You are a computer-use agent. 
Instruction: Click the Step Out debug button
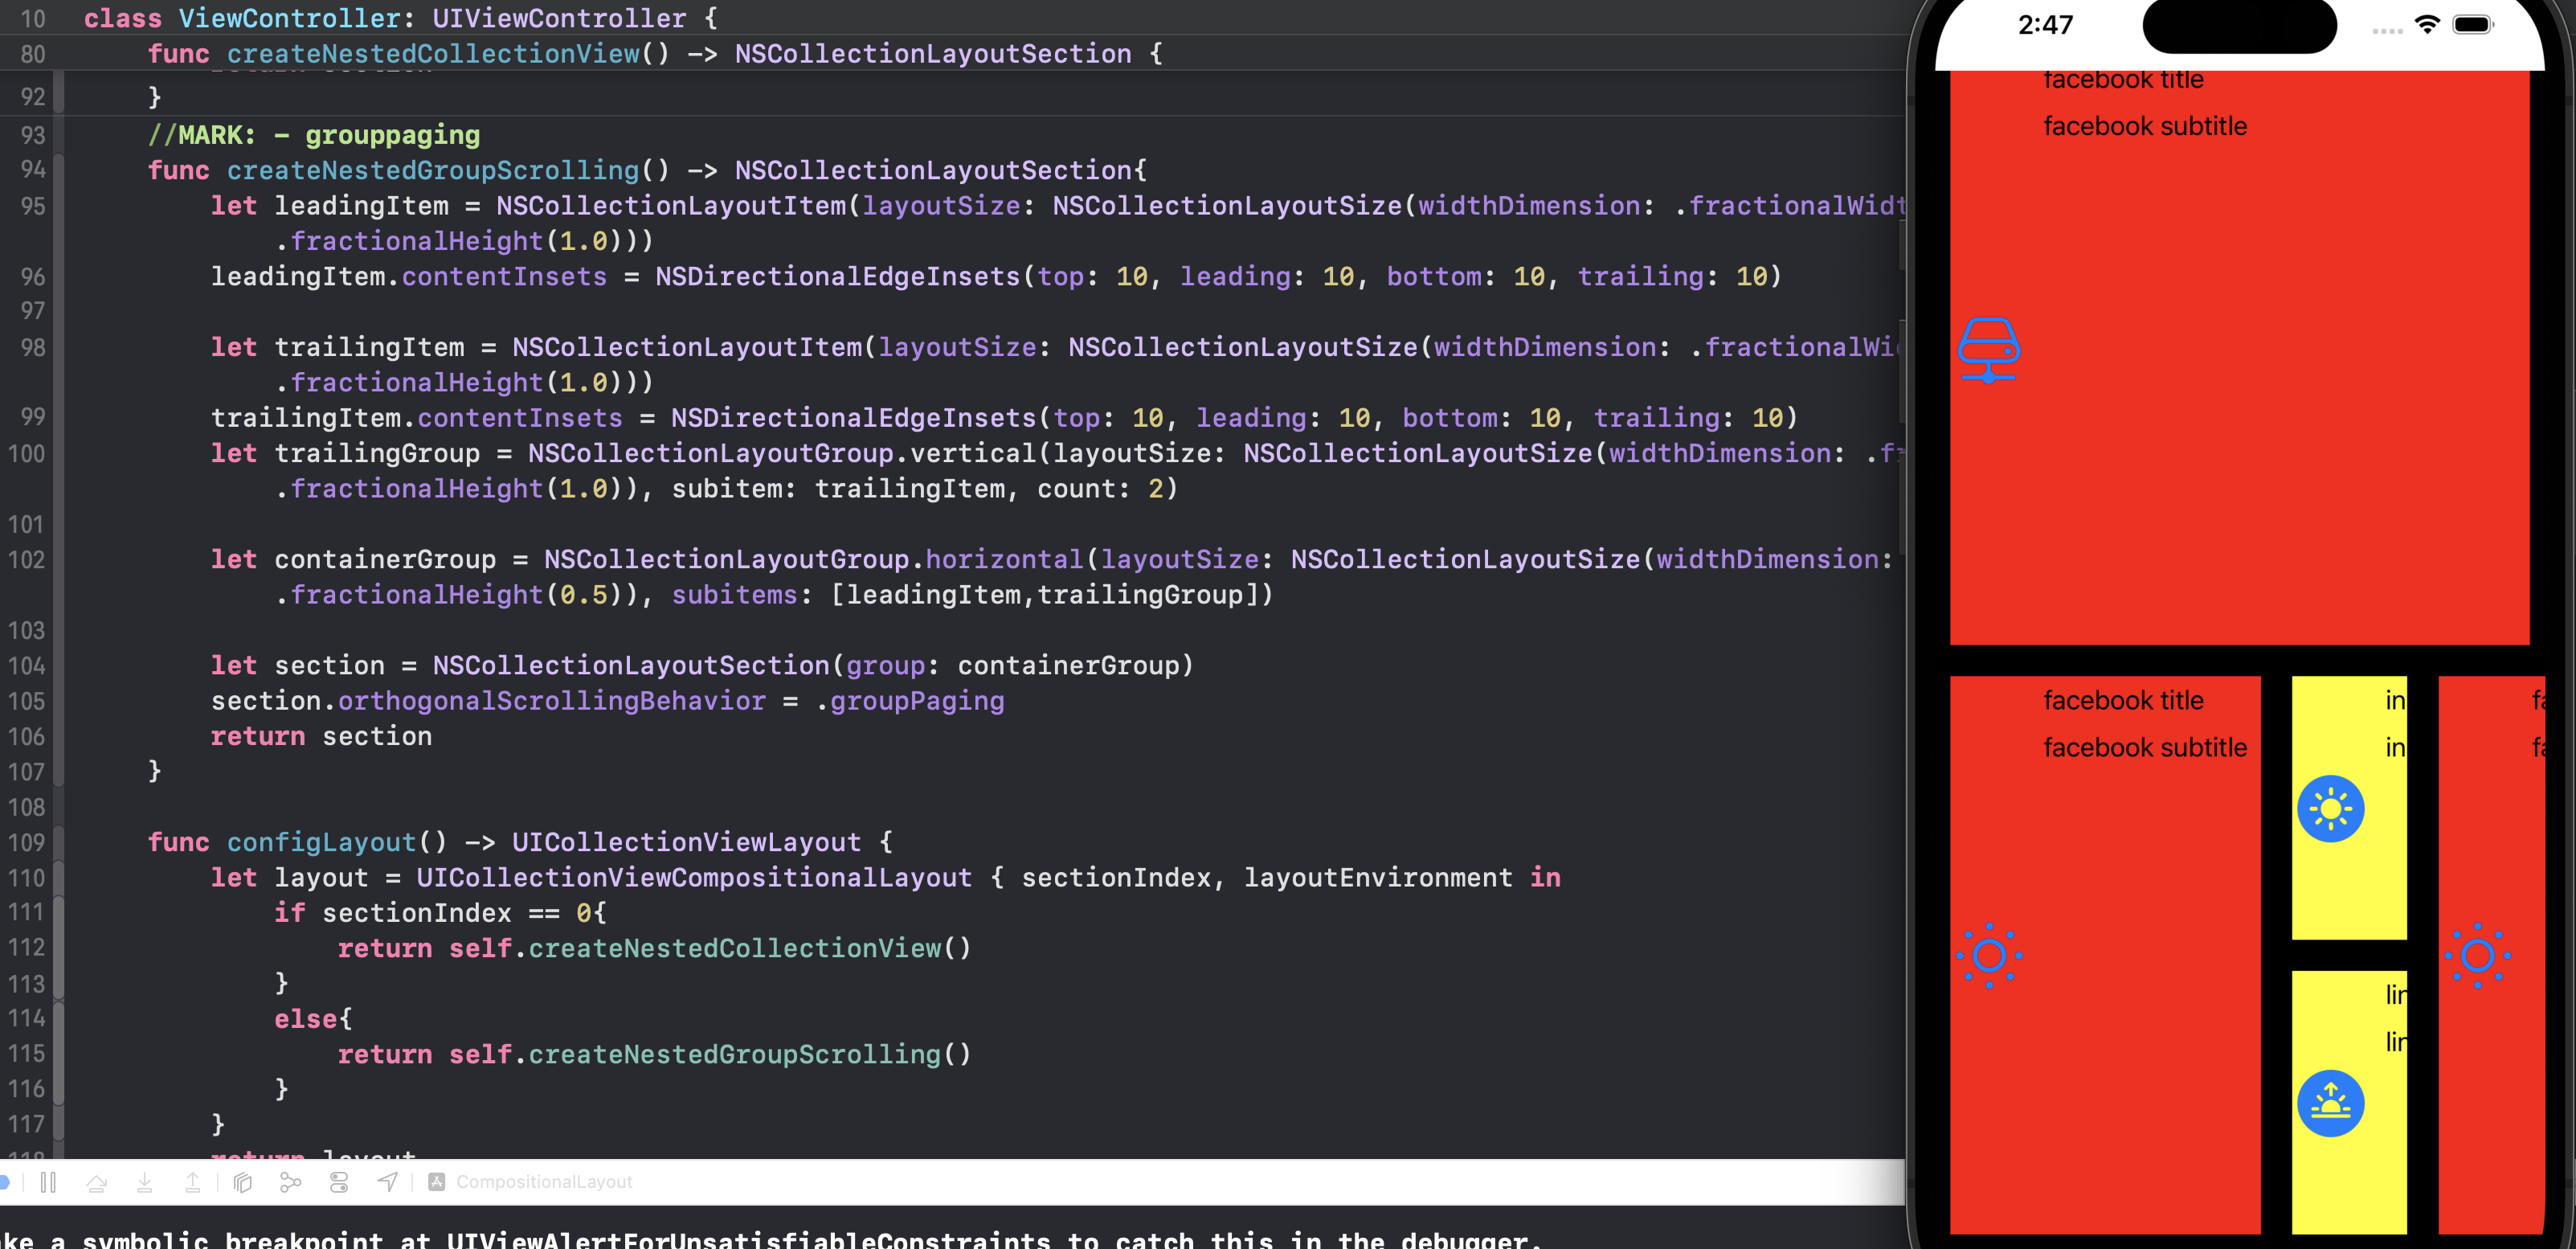(192, 1182)
